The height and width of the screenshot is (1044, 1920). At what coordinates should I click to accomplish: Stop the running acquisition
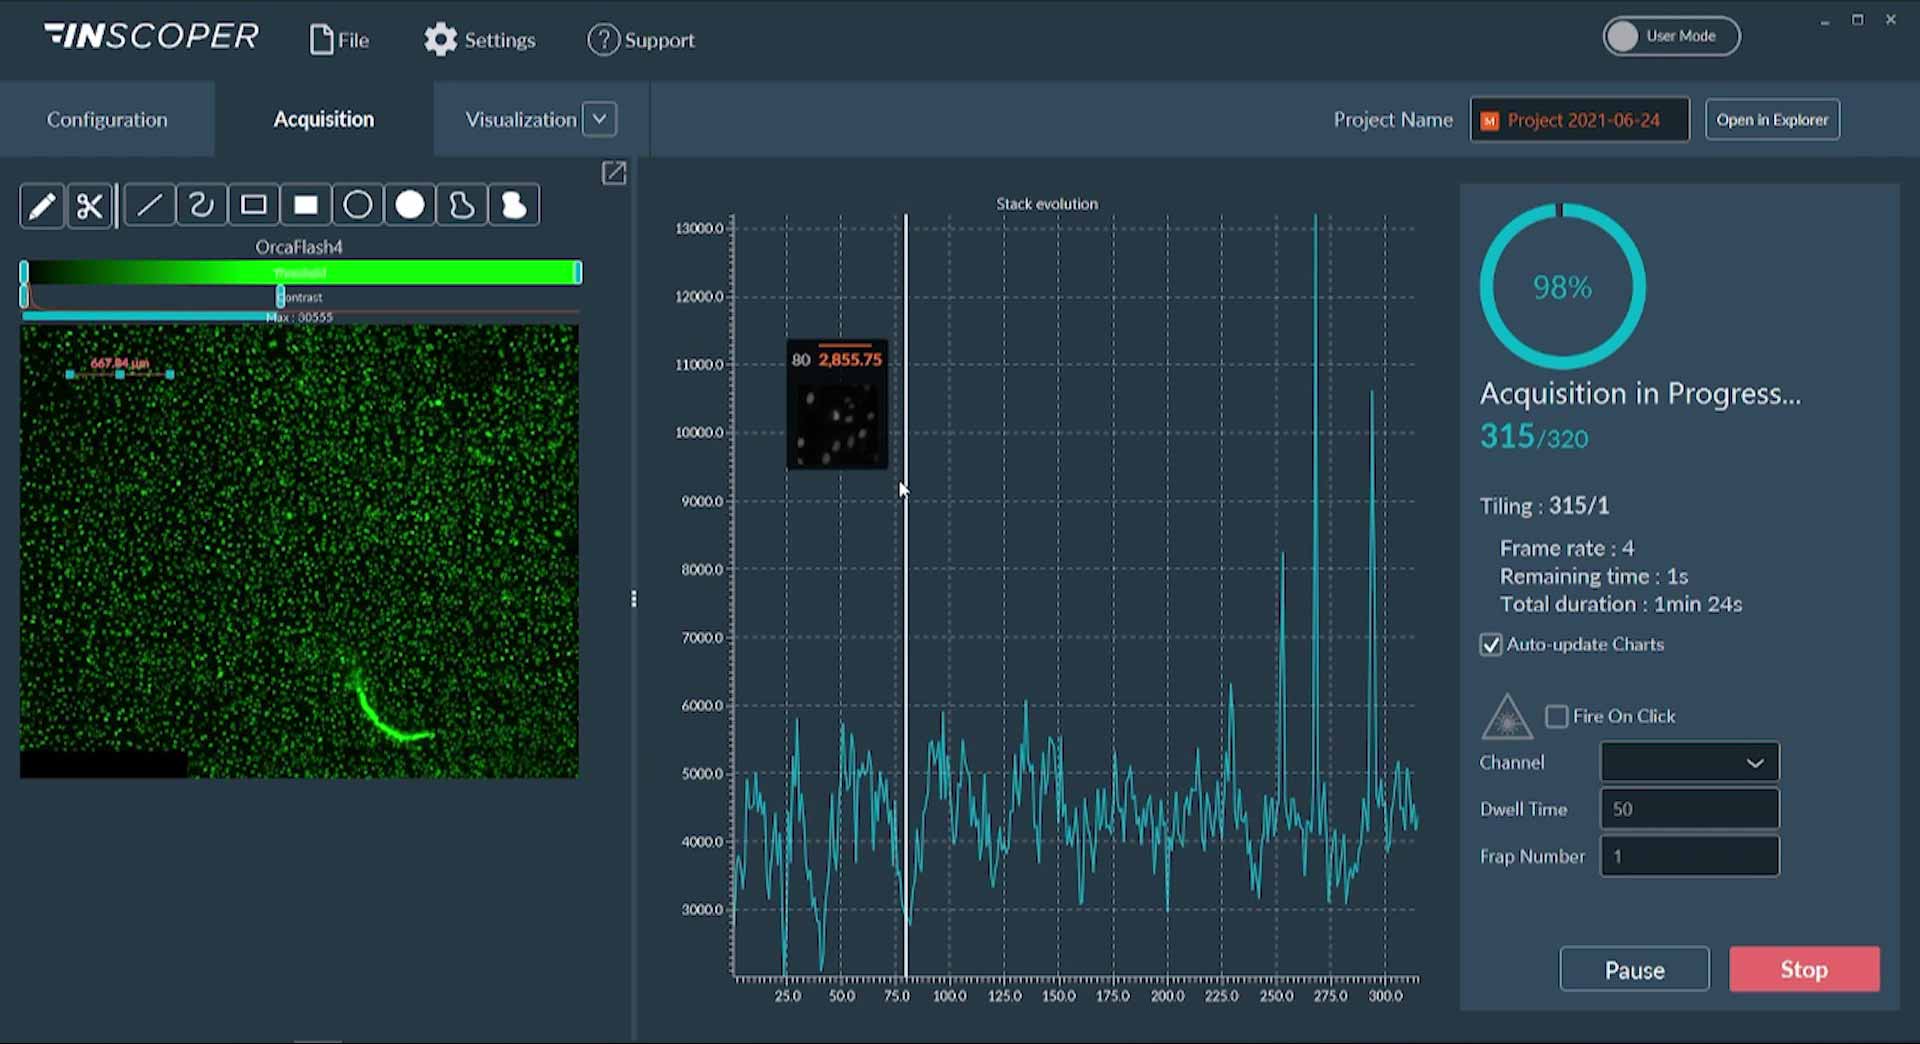1803,969
